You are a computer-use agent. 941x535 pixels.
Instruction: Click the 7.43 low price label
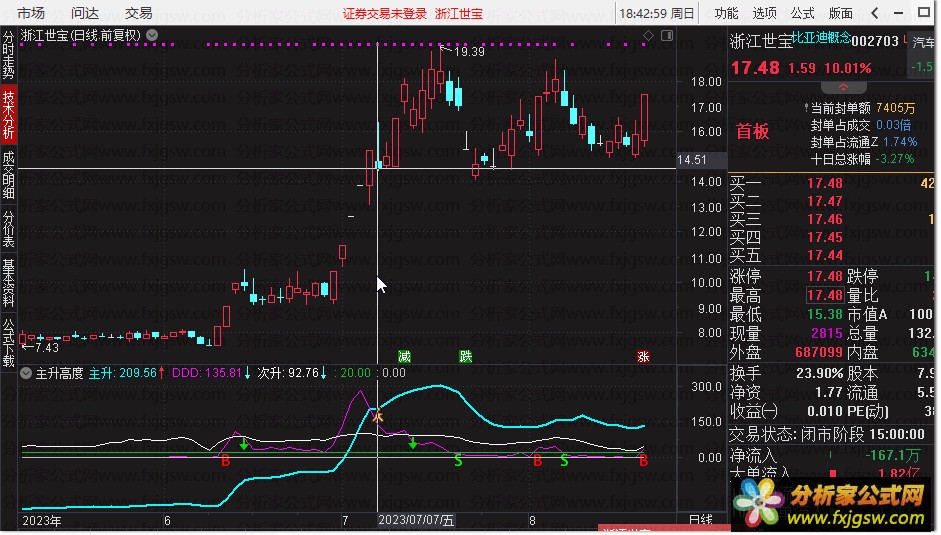(x=47, y=347)
